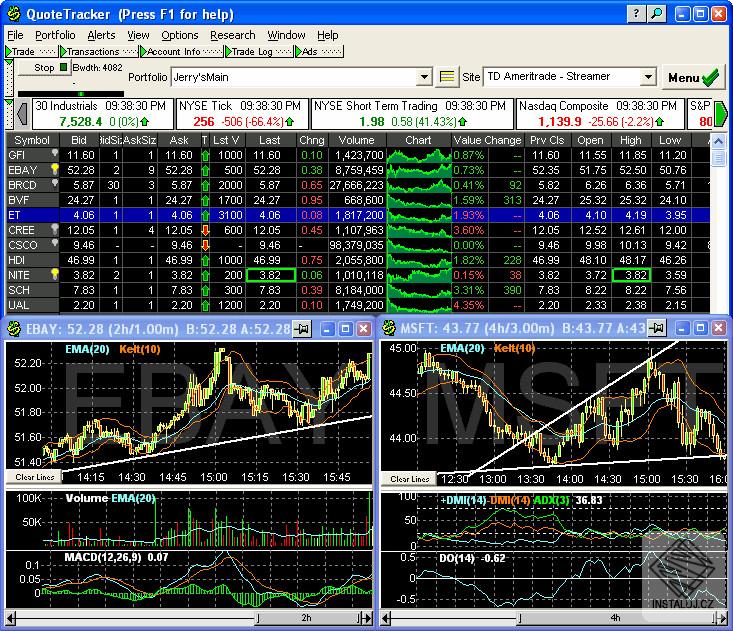This screenshot has height=631, width=733.
Task: Click EBAY chart 2h timeframe slider
Action: tap(306, 618)
